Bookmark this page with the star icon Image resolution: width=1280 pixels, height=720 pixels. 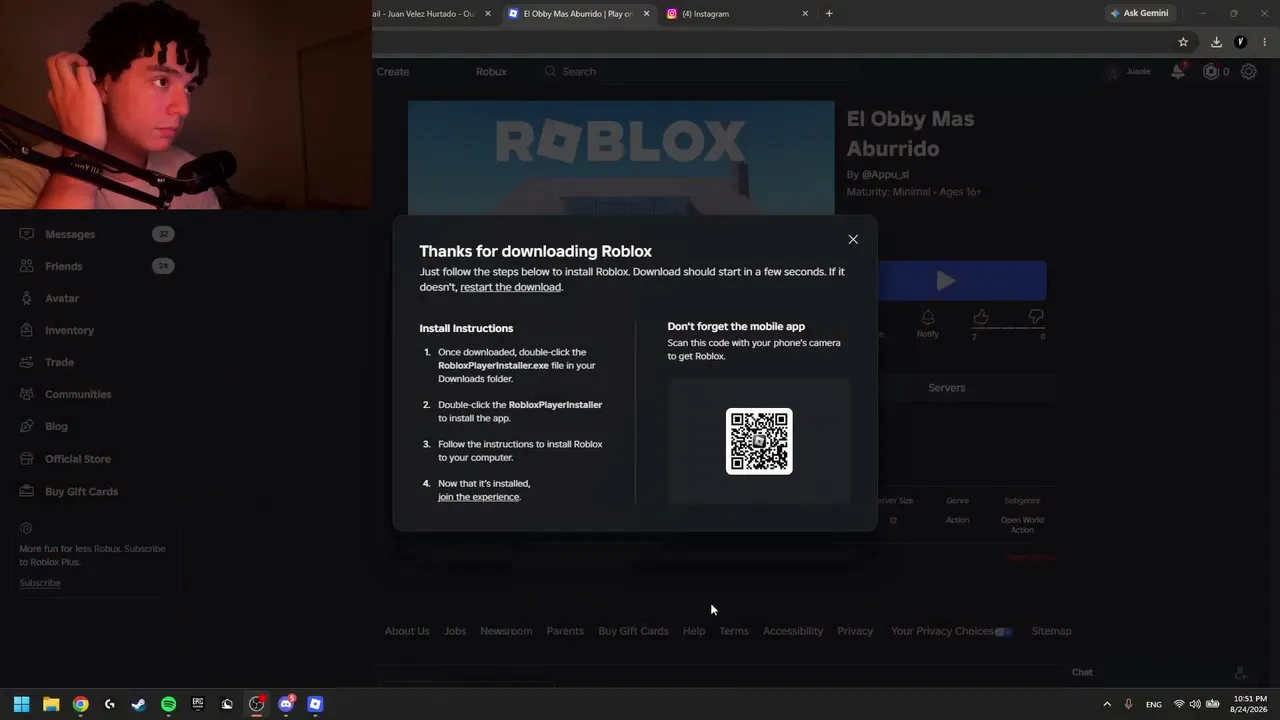(x=1183, y=42)
